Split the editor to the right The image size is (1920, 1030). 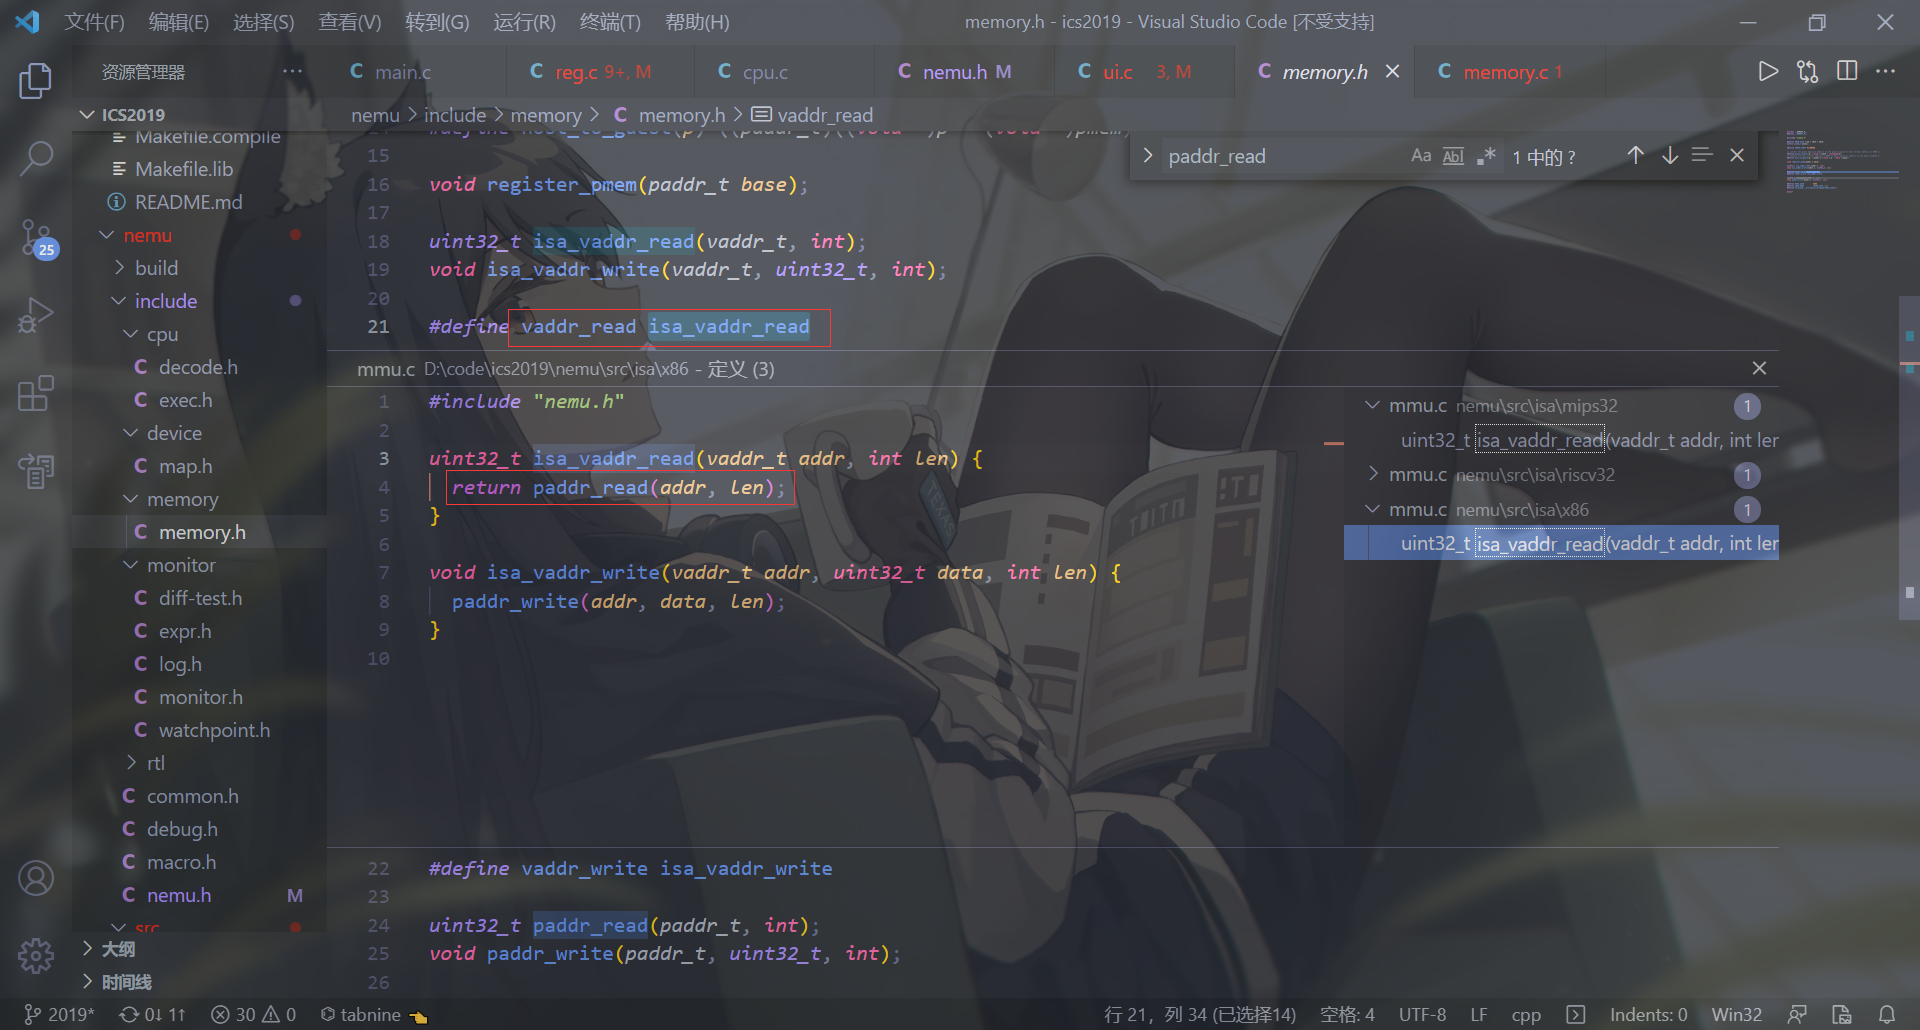[x=1847, y=72]
